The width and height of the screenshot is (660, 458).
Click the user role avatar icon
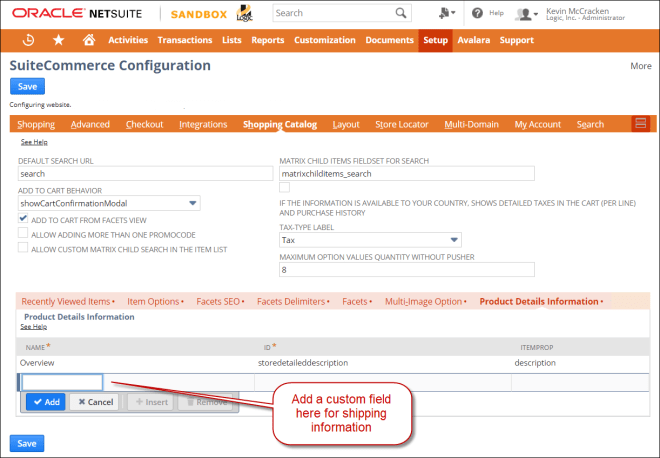526,14
